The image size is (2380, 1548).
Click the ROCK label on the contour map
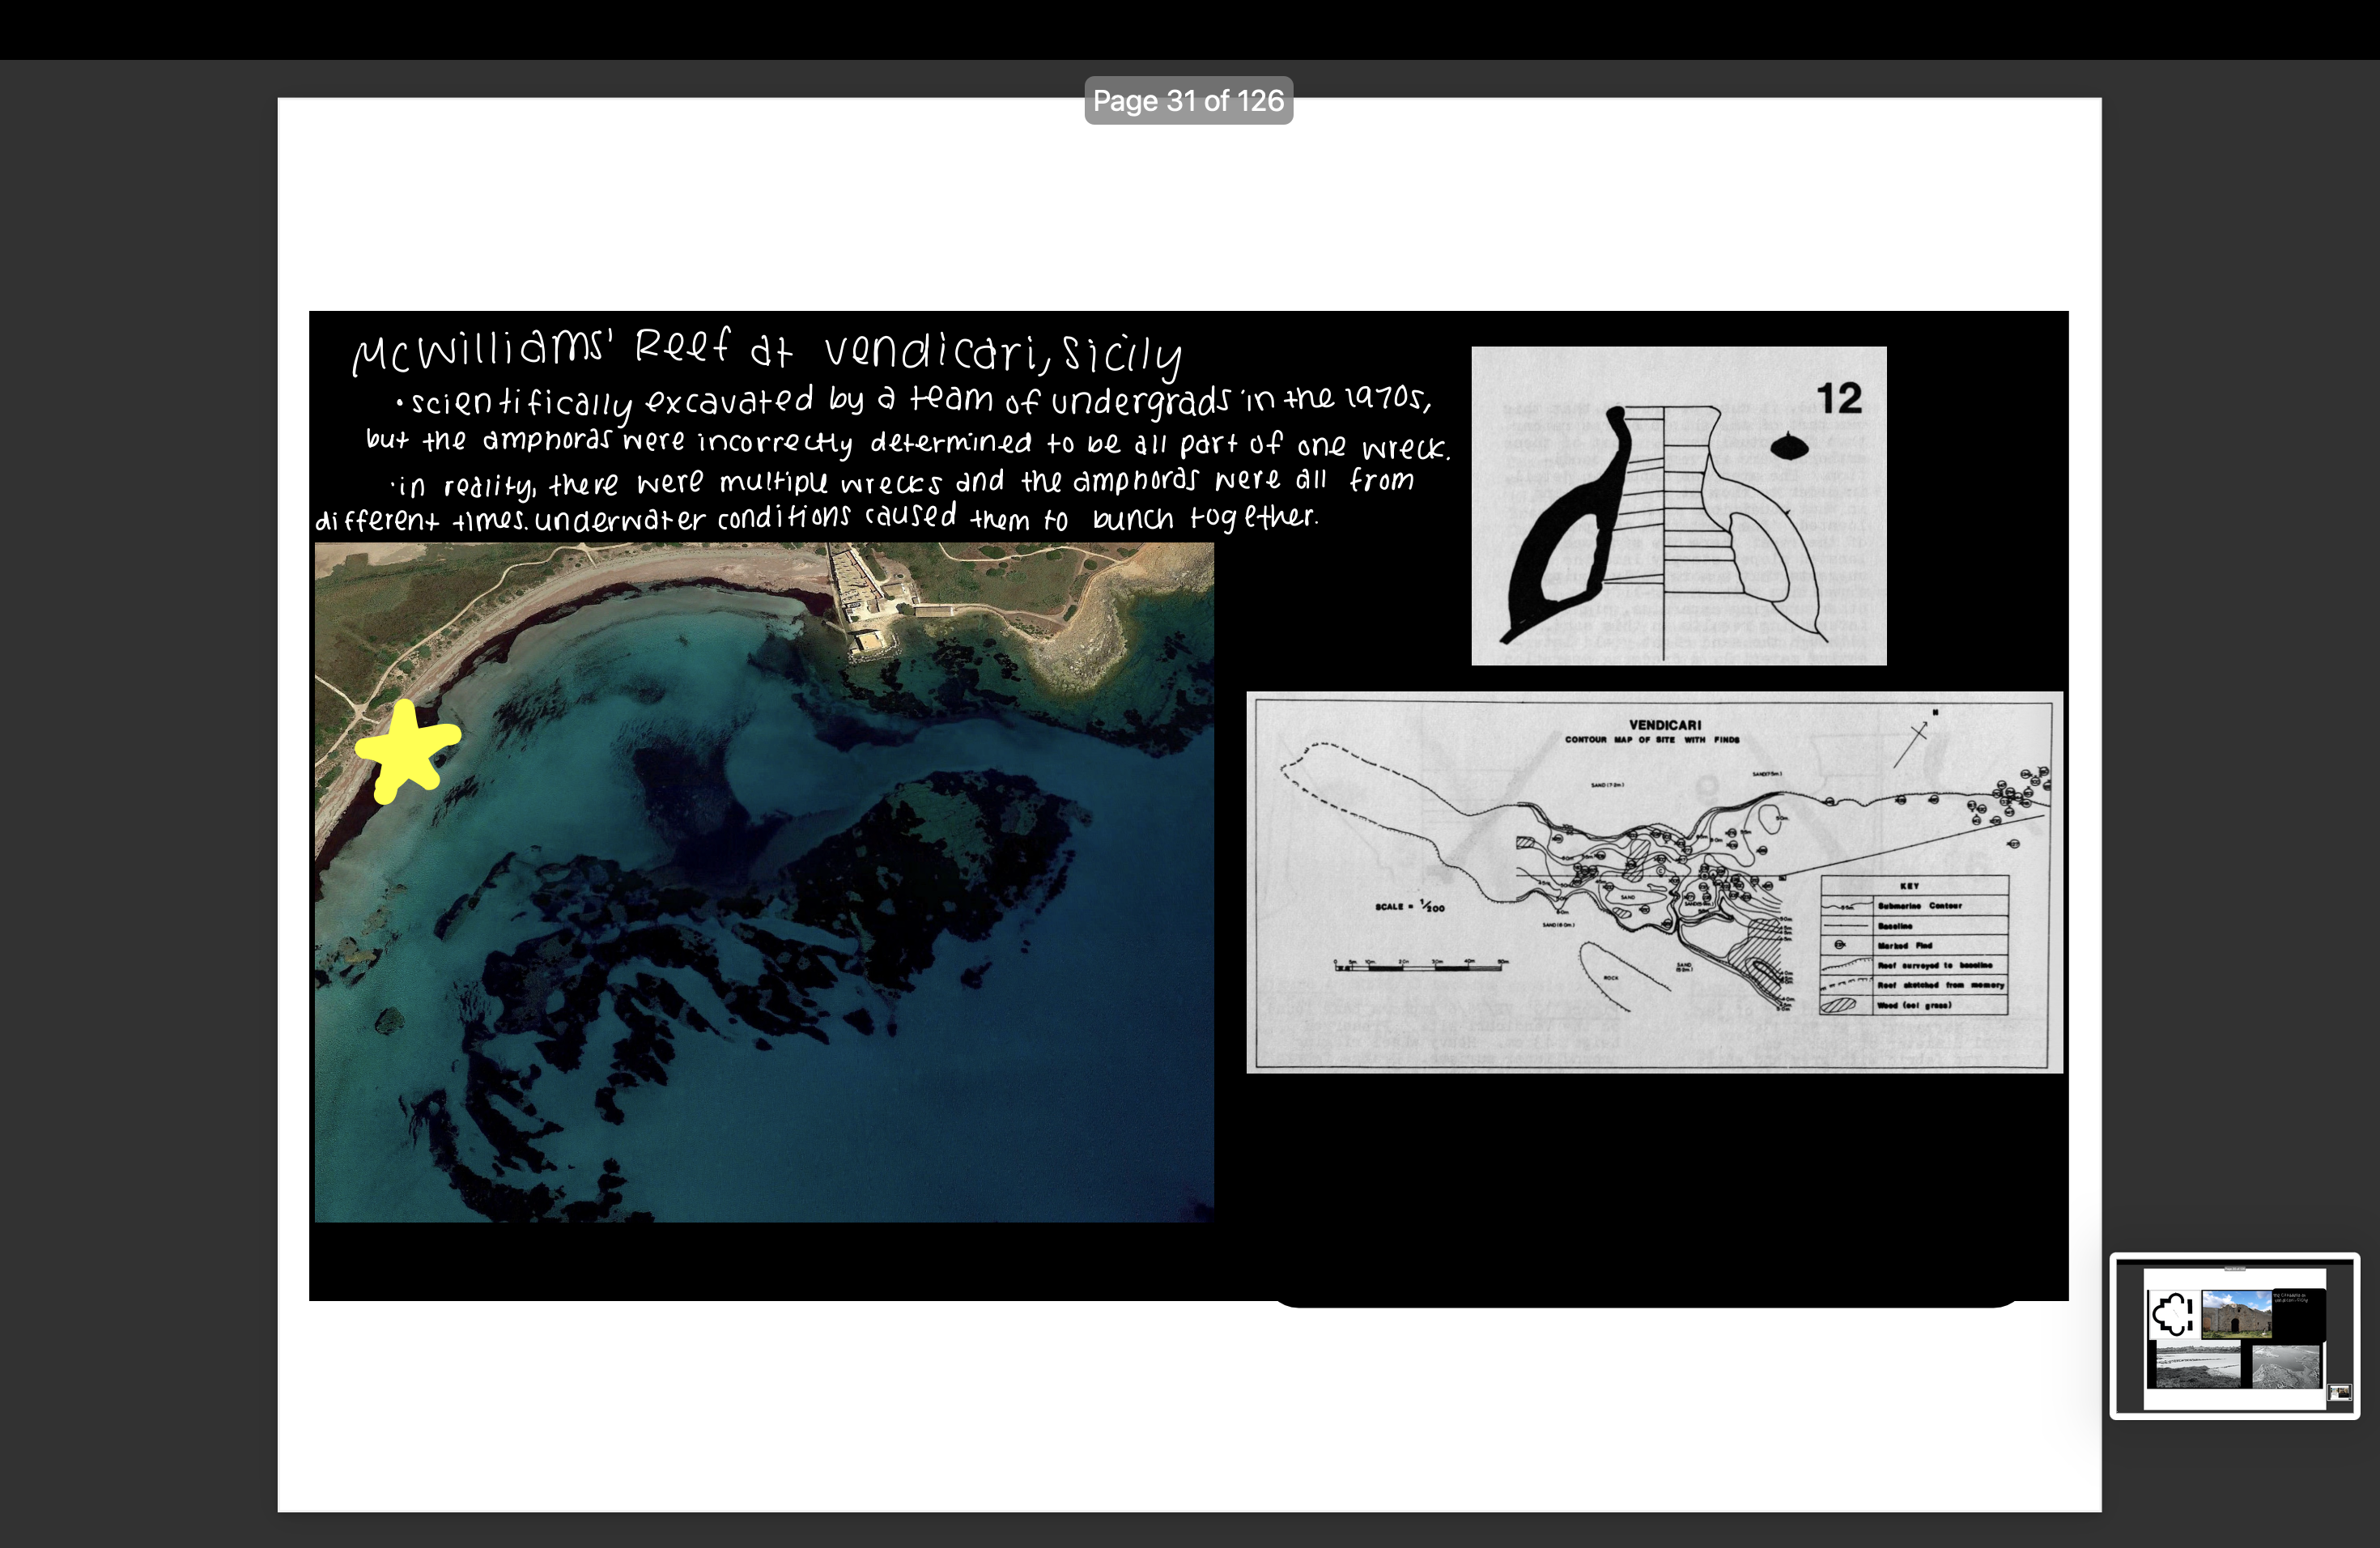pyautogui.click(x=1611, y=978)
